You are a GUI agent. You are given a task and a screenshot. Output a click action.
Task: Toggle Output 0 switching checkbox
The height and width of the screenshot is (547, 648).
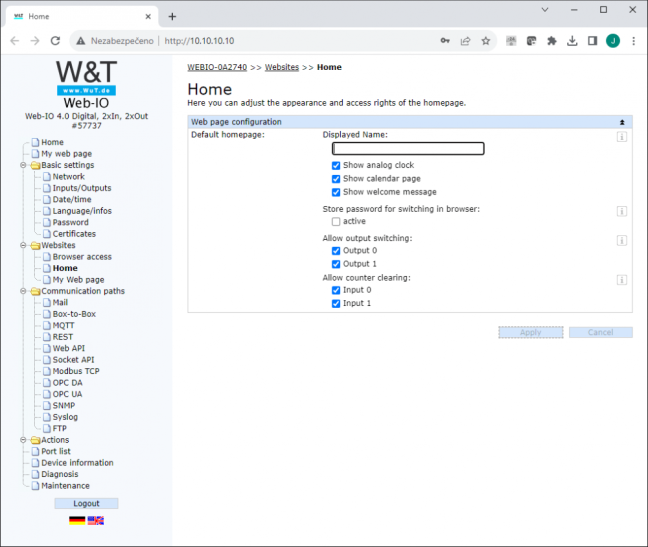pyautogui.click(x=336, y=251)
